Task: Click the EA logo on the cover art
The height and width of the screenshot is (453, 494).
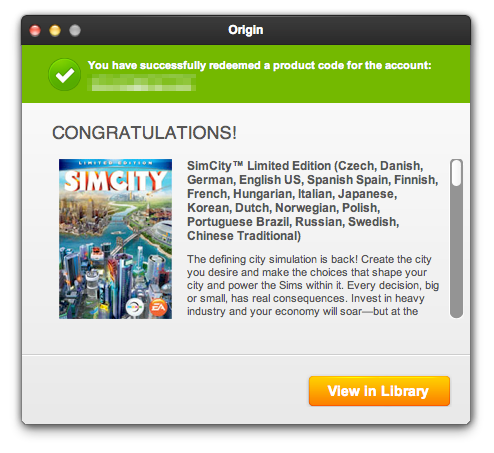Action: coord(158,307)
